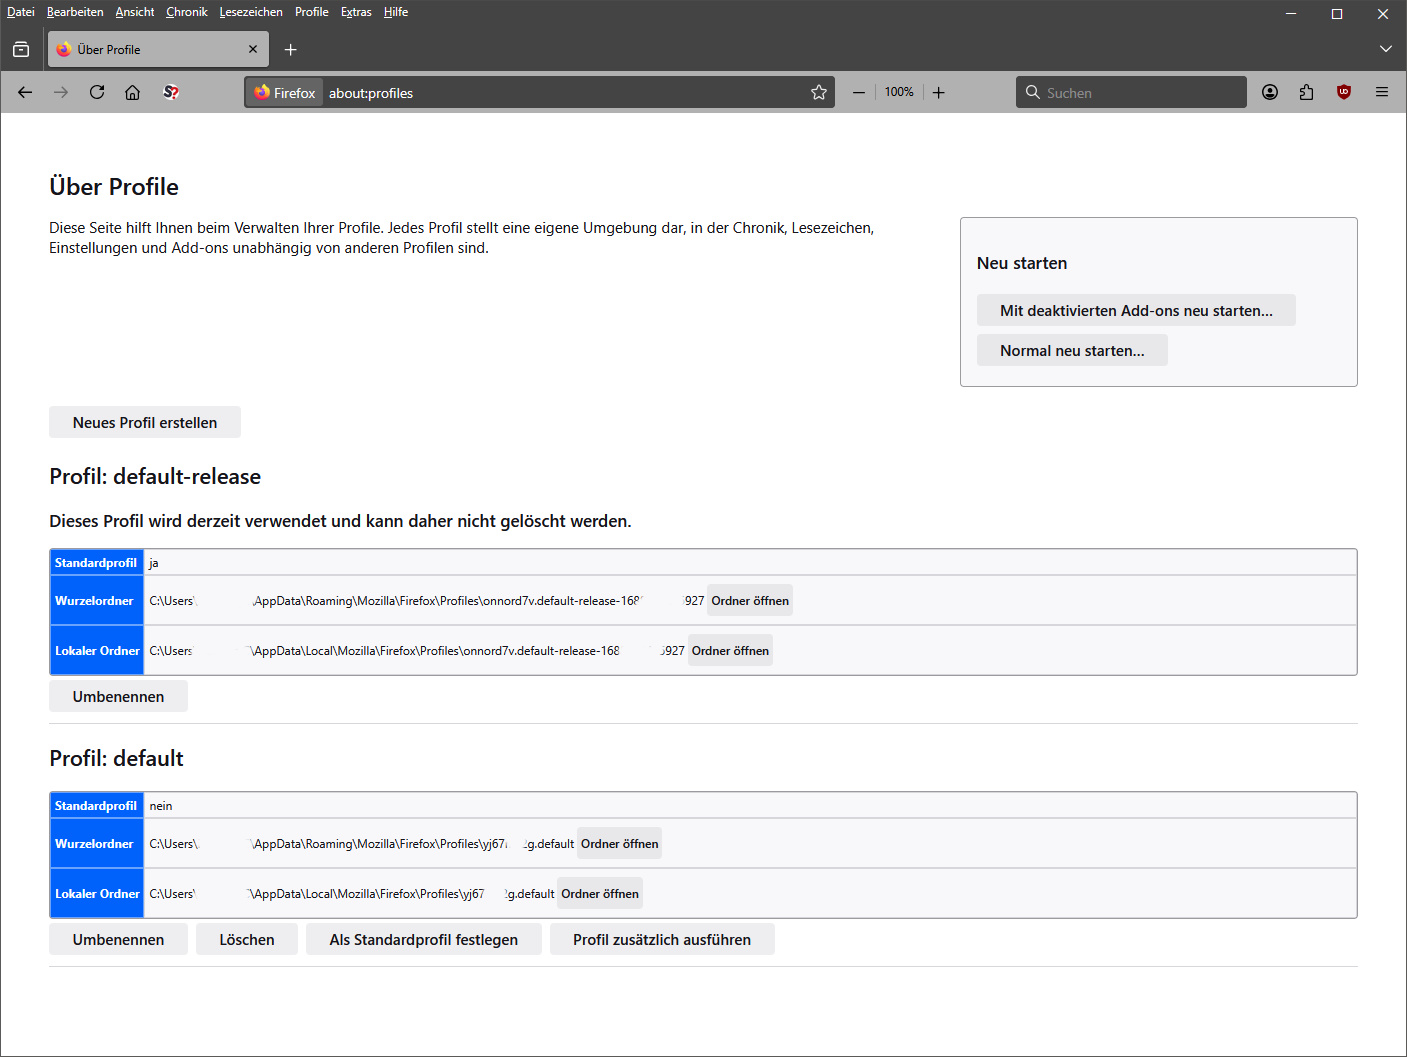Open the extensions puzzle icon
The height and width of the screenshot is (1057, 1407).
1306,92
